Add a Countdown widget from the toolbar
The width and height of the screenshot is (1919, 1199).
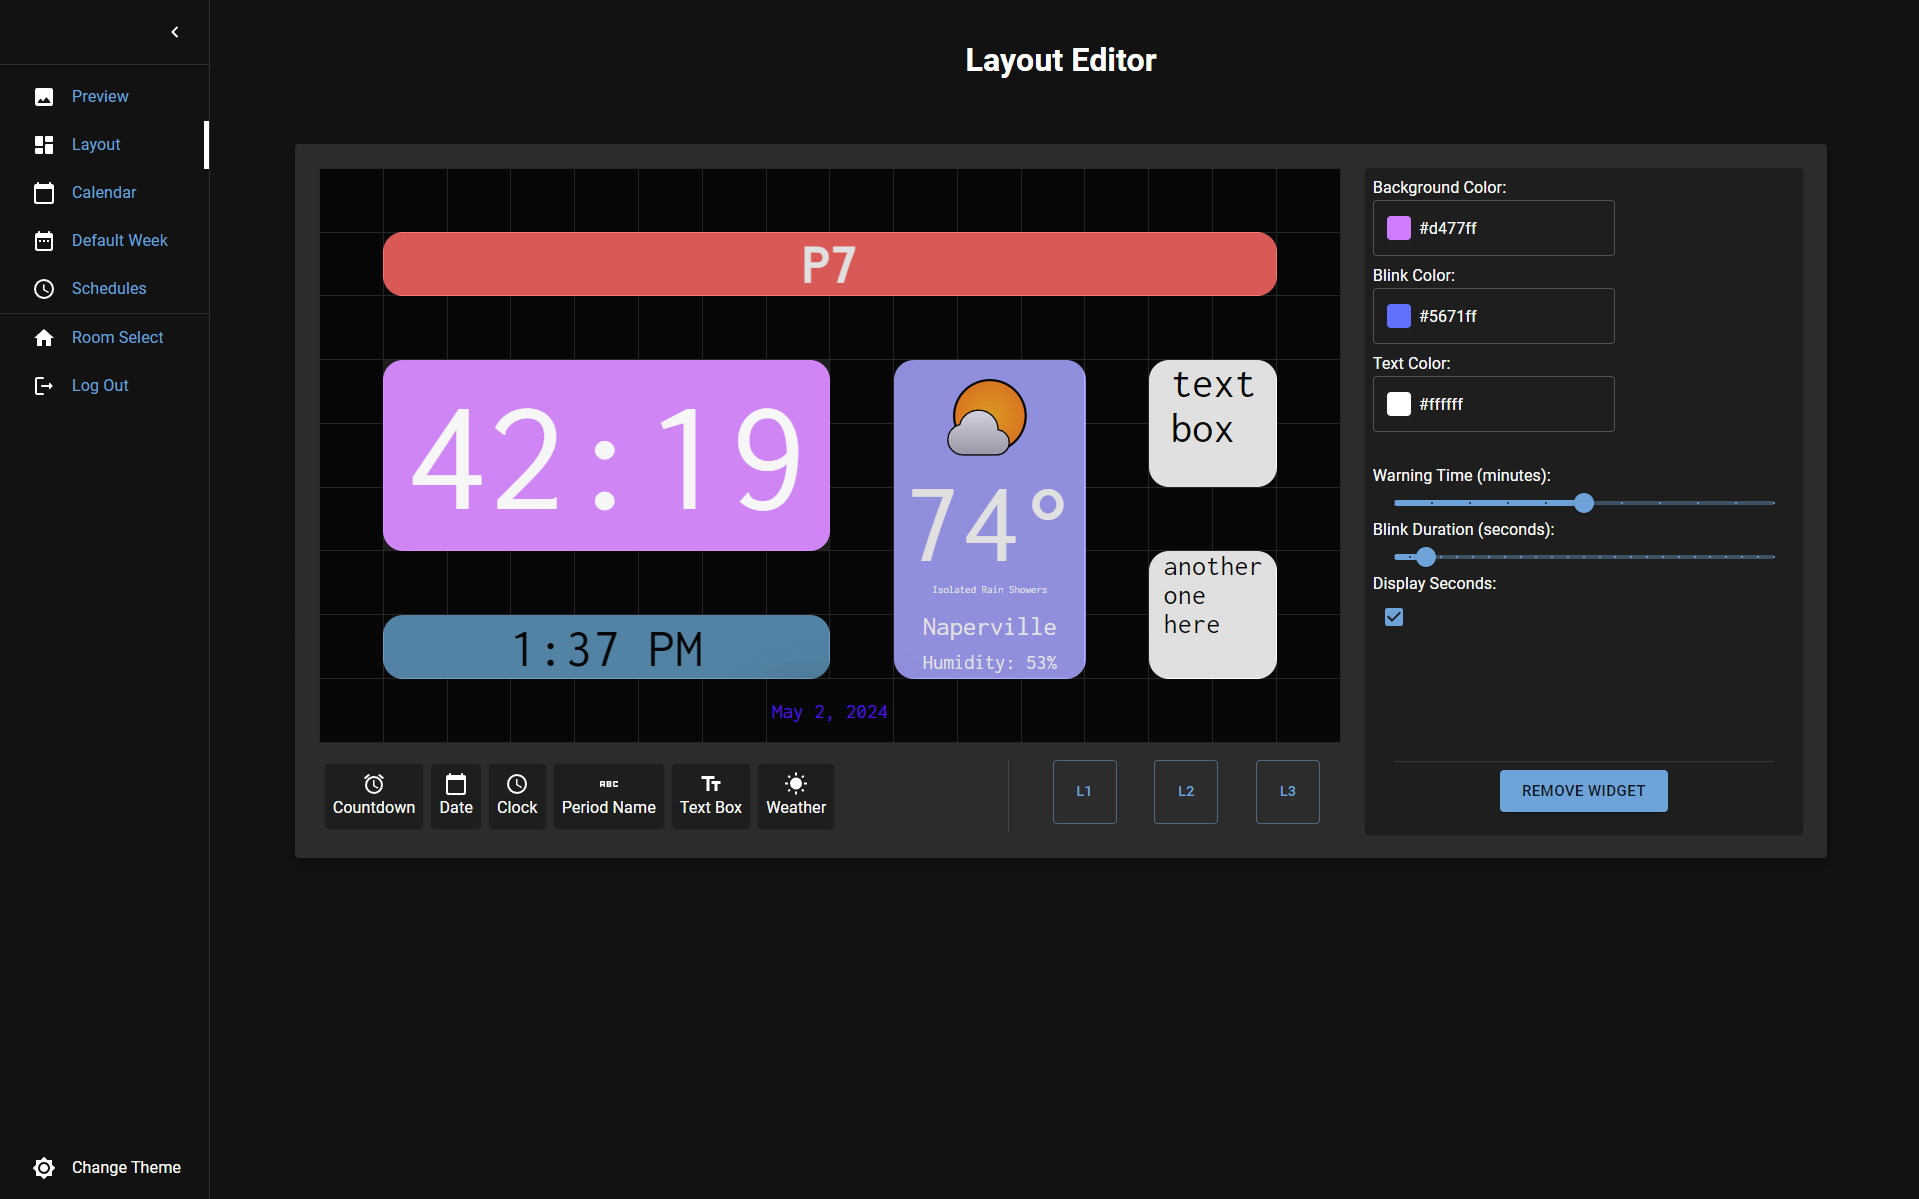tap(373, 795)
